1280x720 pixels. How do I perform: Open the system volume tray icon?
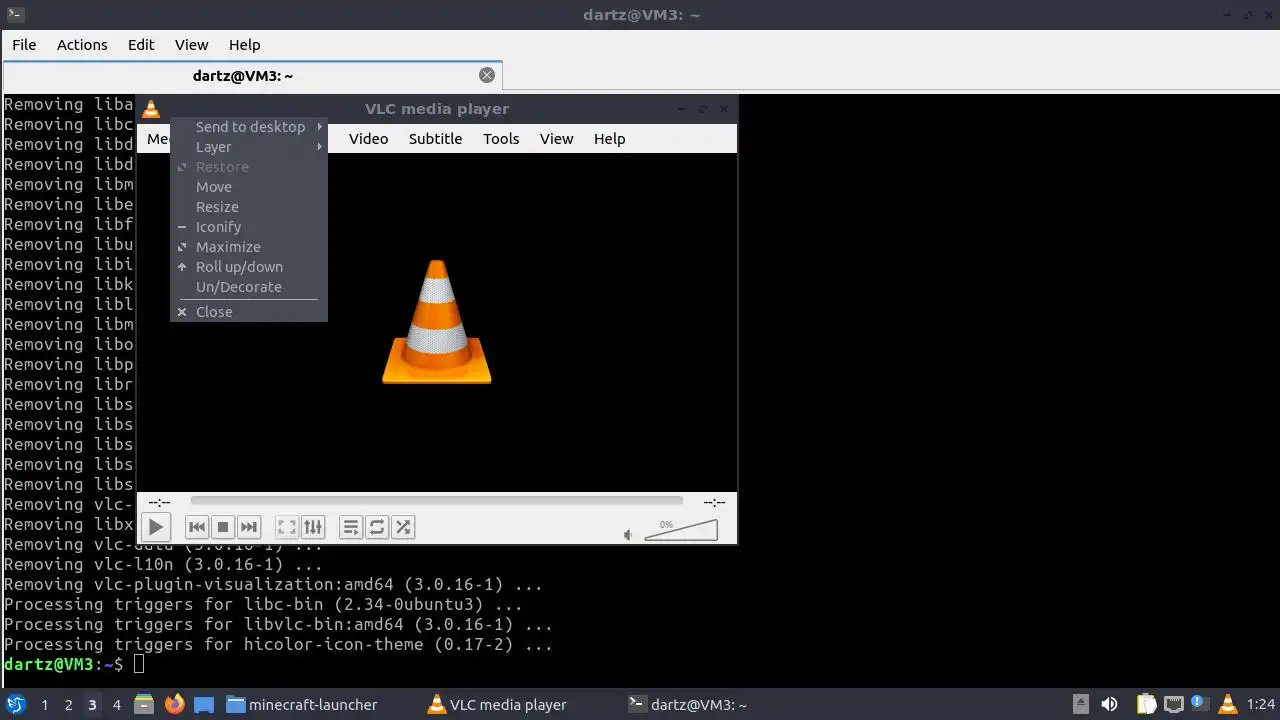click(x=1109, y=704)
